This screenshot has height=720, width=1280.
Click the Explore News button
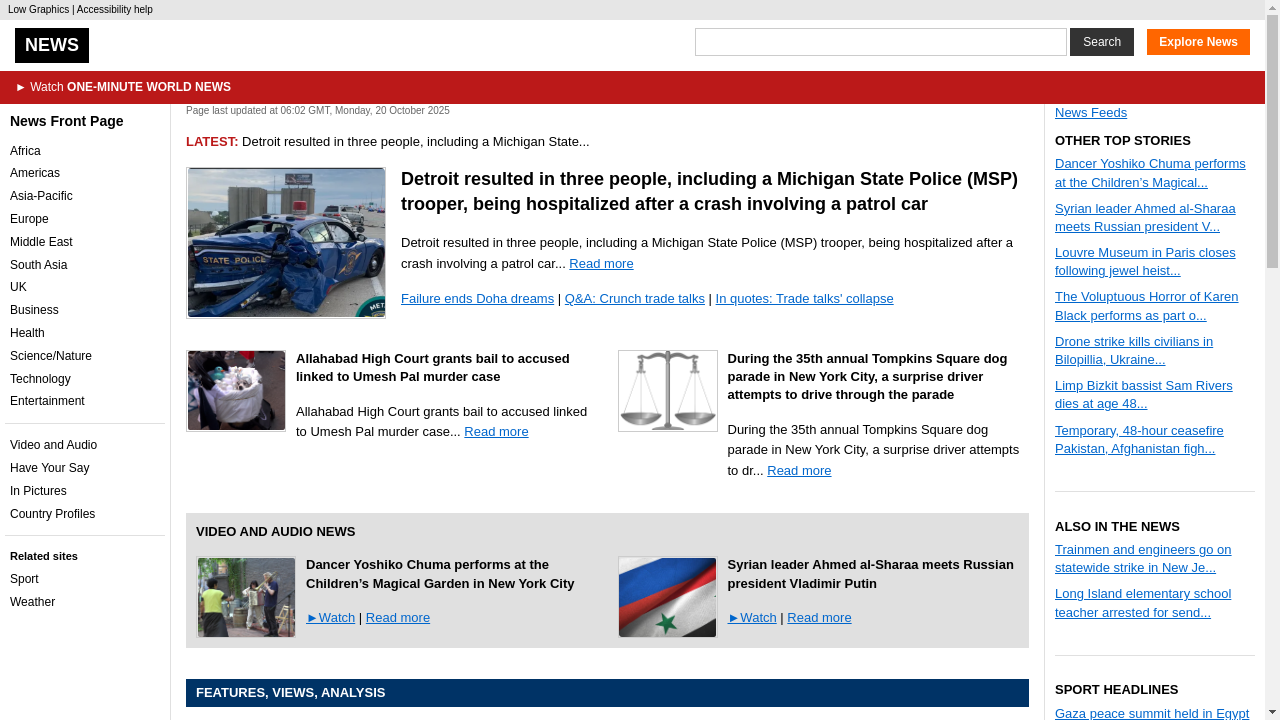pos(1198,42)
